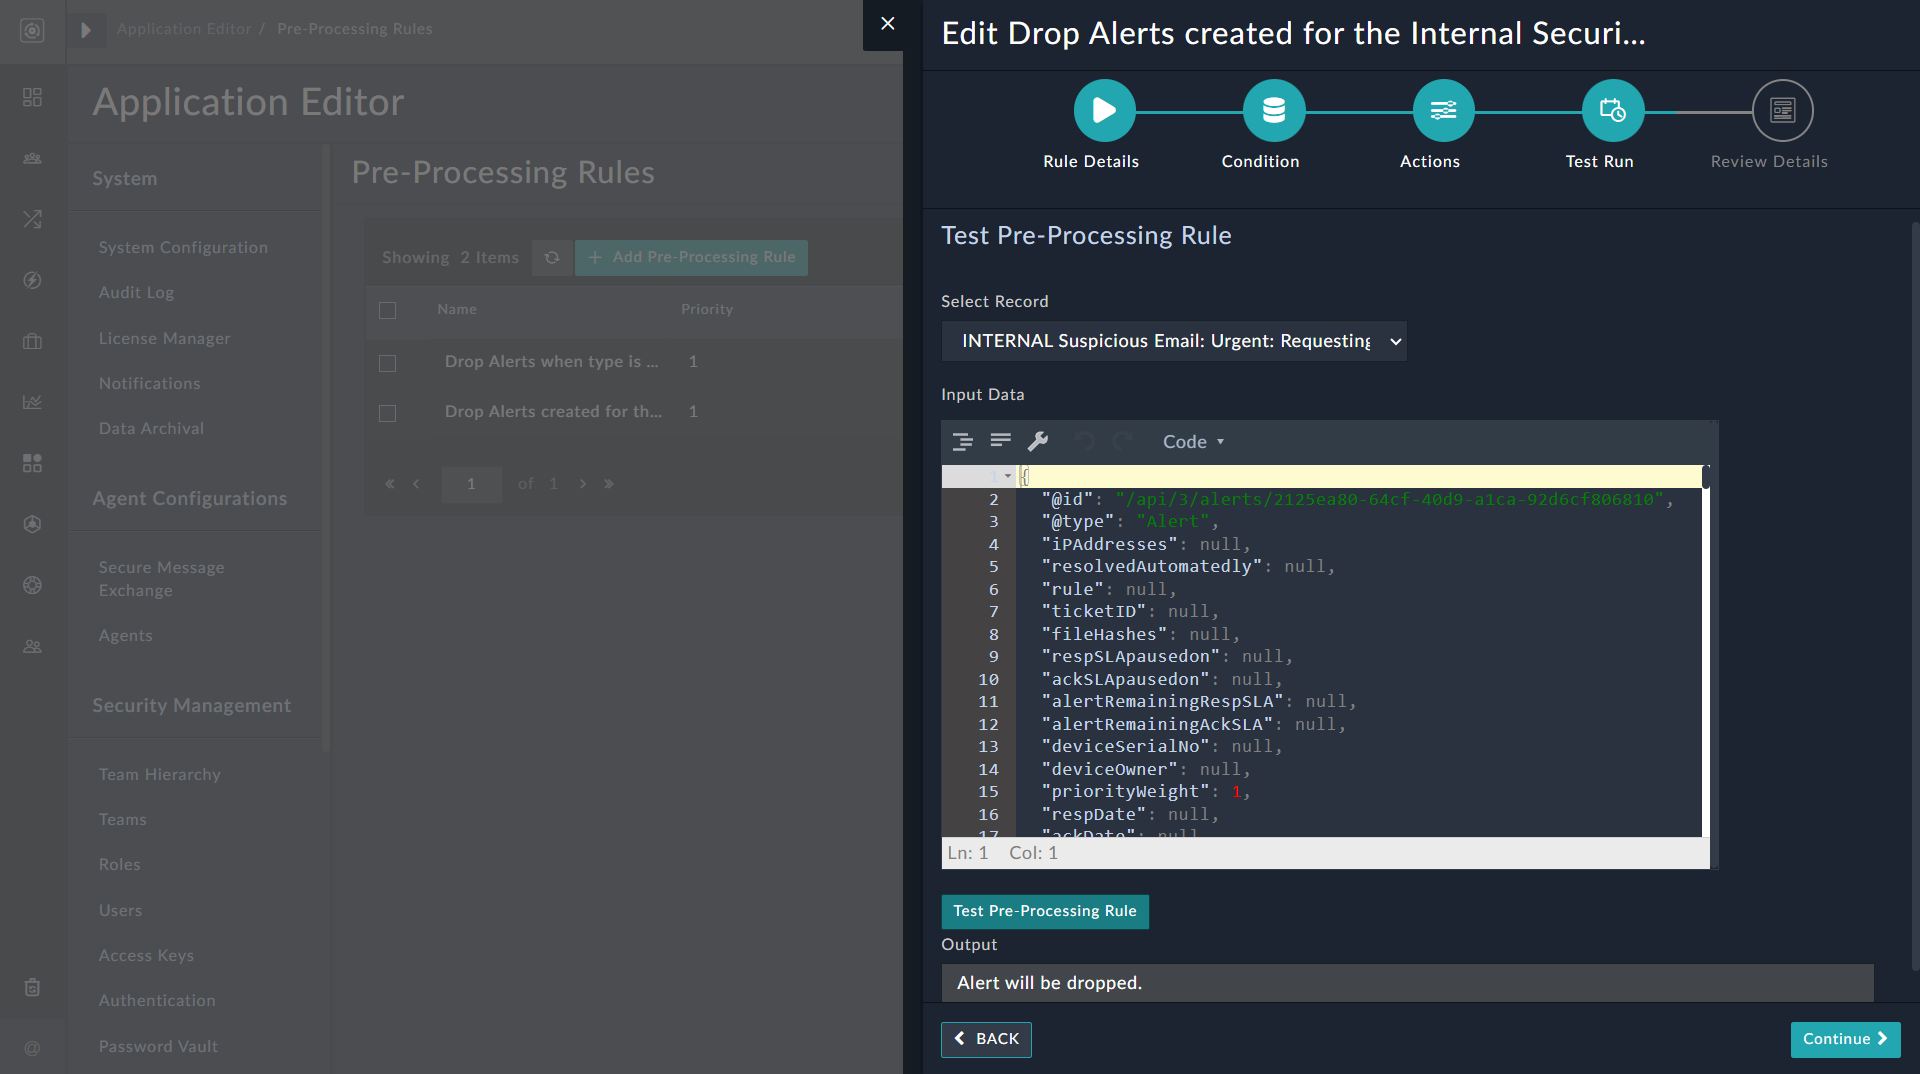Open the Select Record dropdown
The height and width of the screenshot is (1074, 1920).
coord(1173,341)
